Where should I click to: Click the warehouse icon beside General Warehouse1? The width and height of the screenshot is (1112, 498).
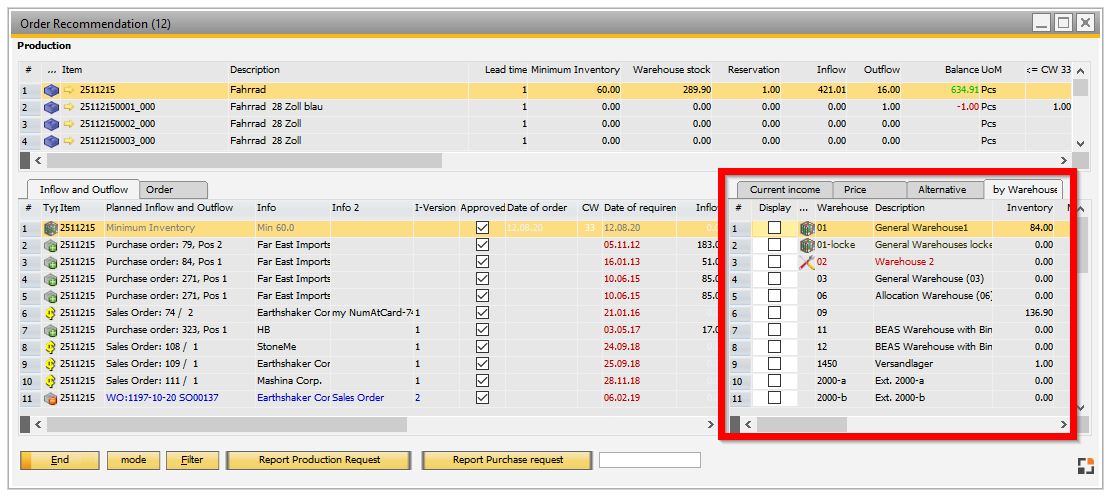click(807, 228)
